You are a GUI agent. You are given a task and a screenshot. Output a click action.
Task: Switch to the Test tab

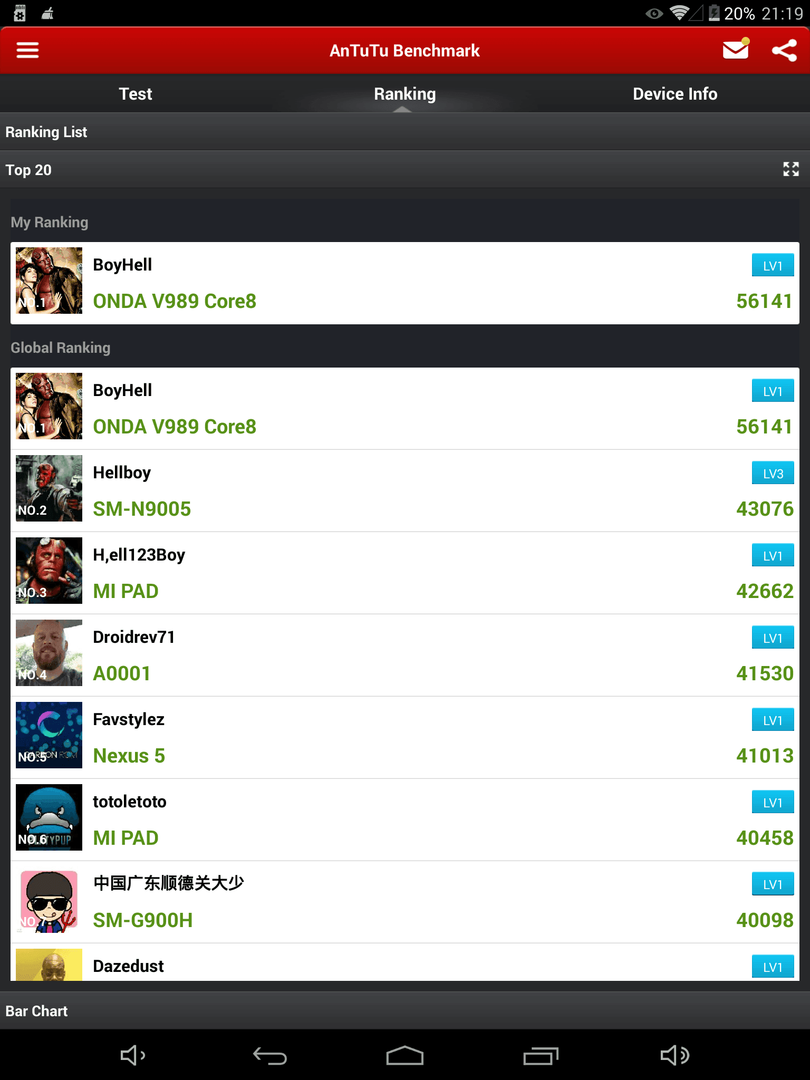pyautogui.click(x=135, y=94)
